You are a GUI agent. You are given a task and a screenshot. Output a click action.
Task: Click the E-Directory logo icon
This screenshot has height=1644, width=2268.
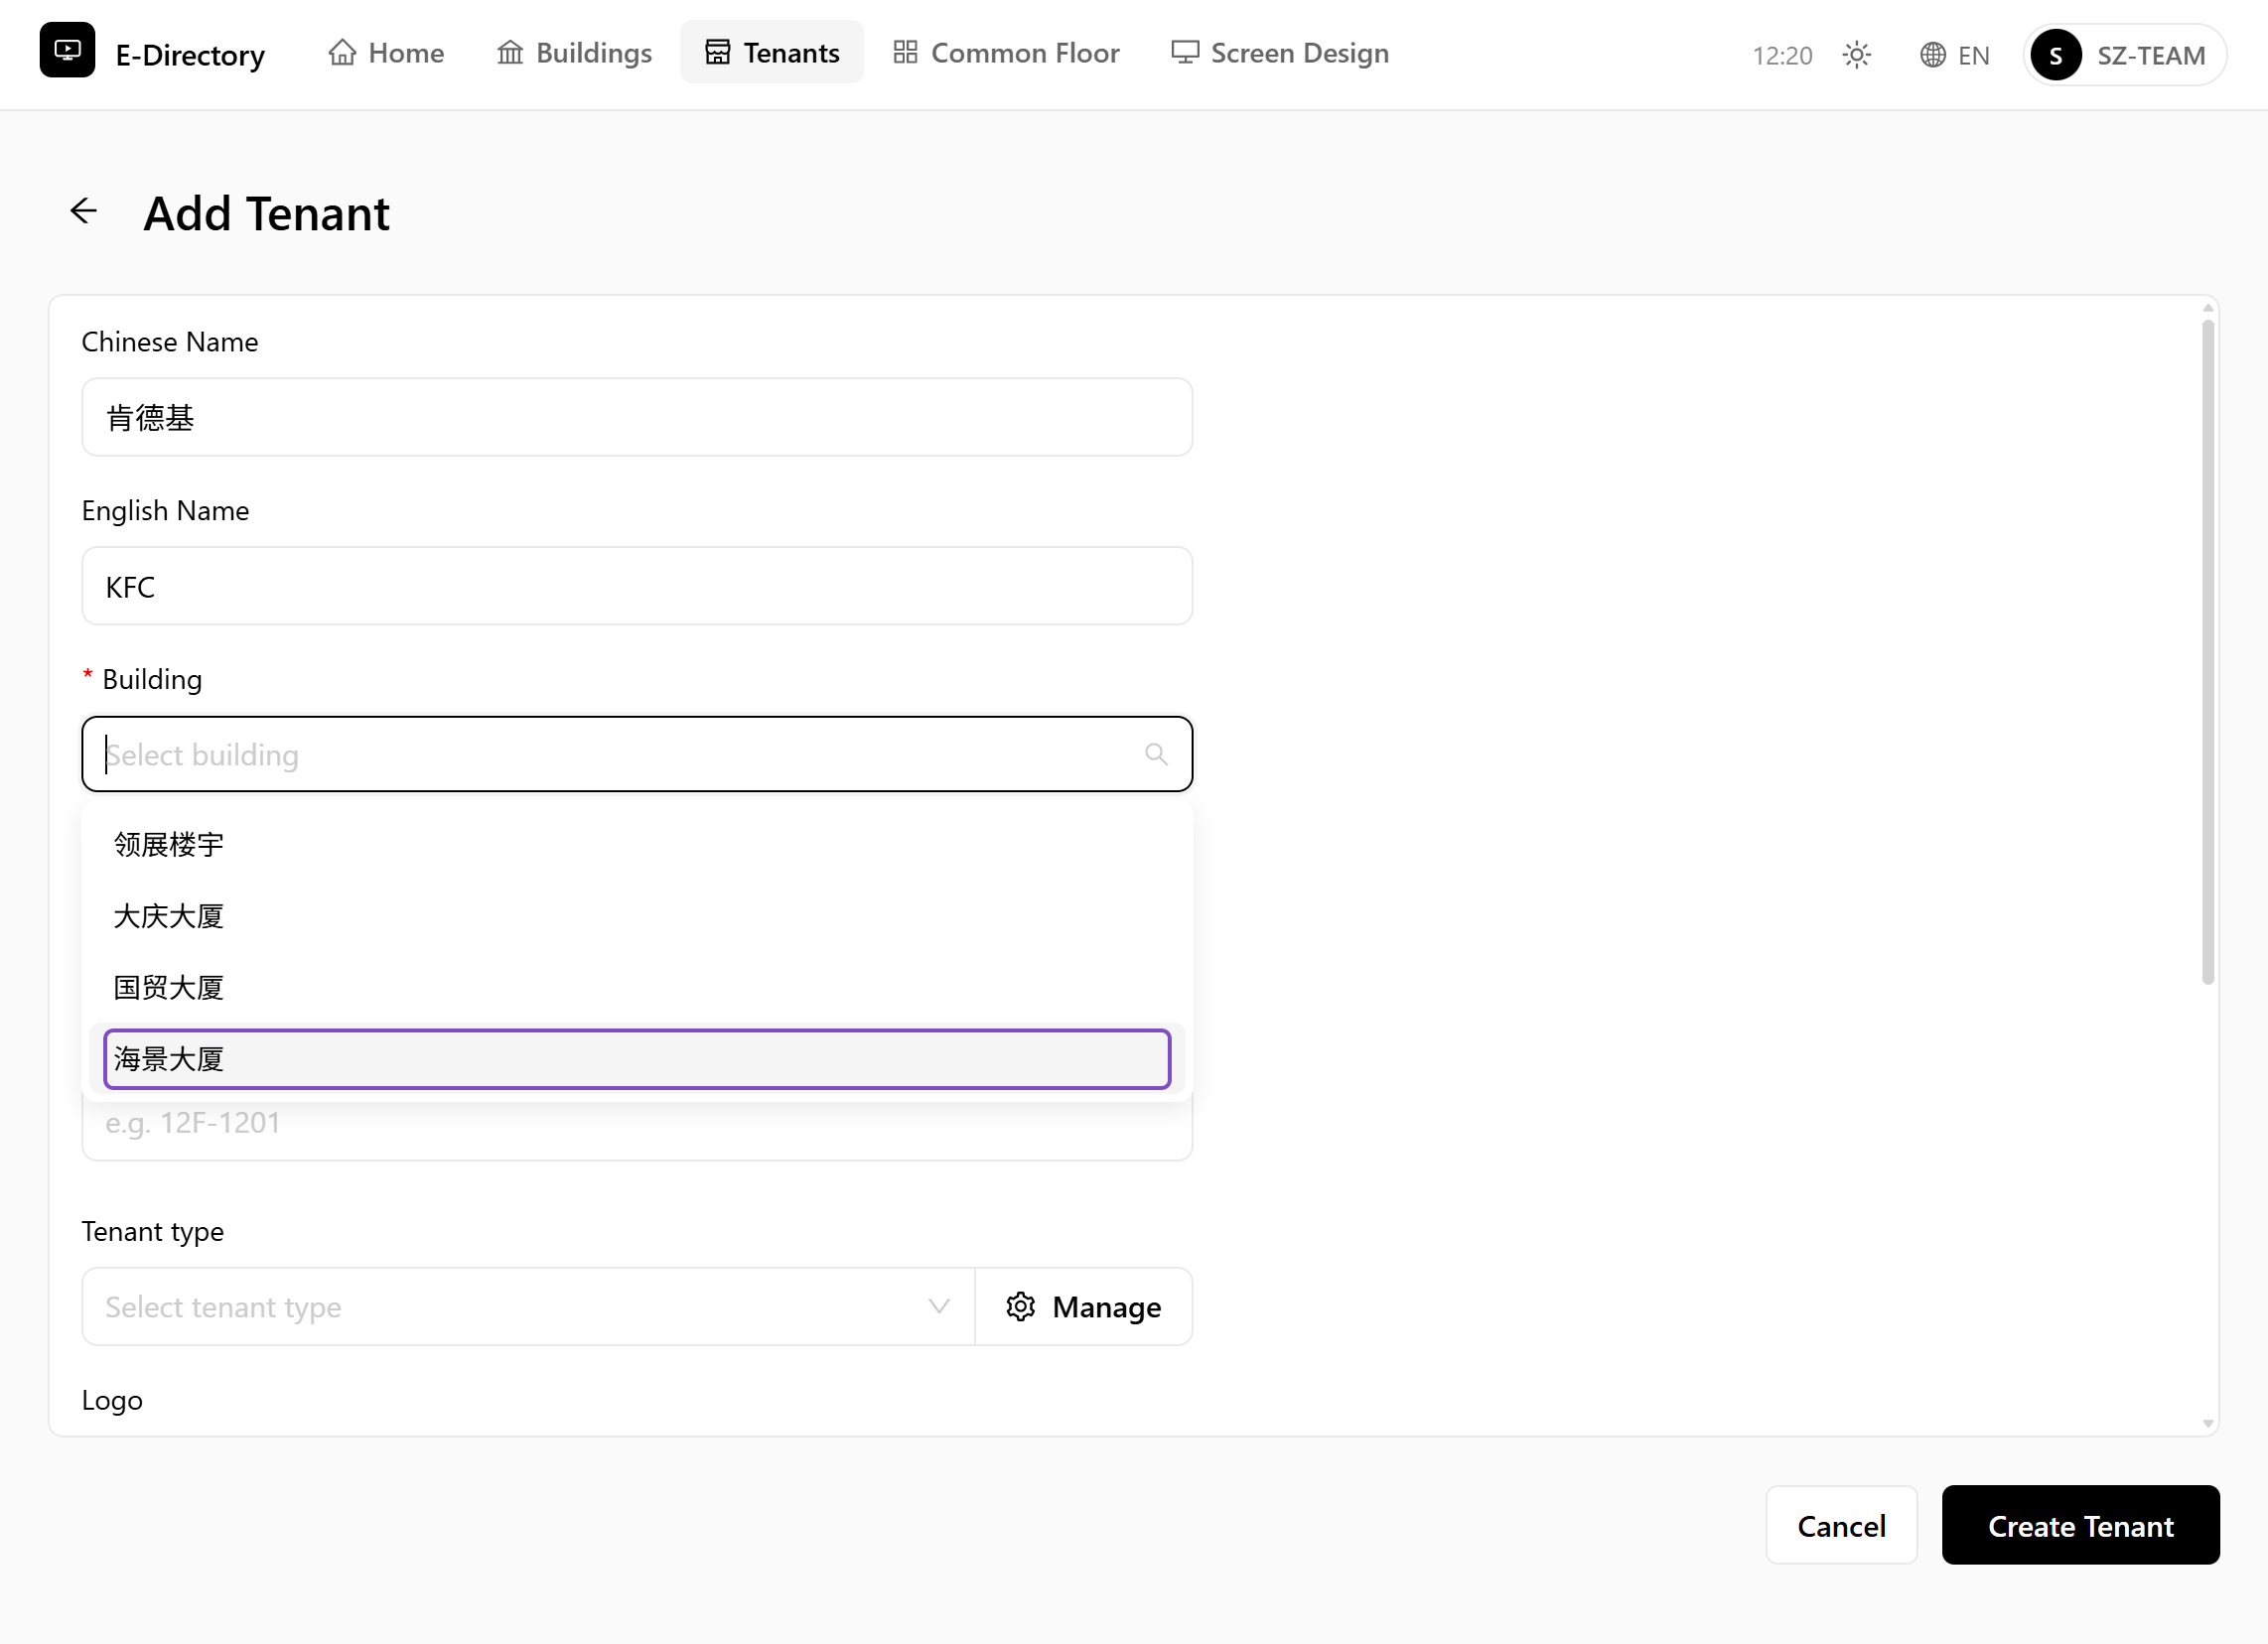click(x=67, y=50)
